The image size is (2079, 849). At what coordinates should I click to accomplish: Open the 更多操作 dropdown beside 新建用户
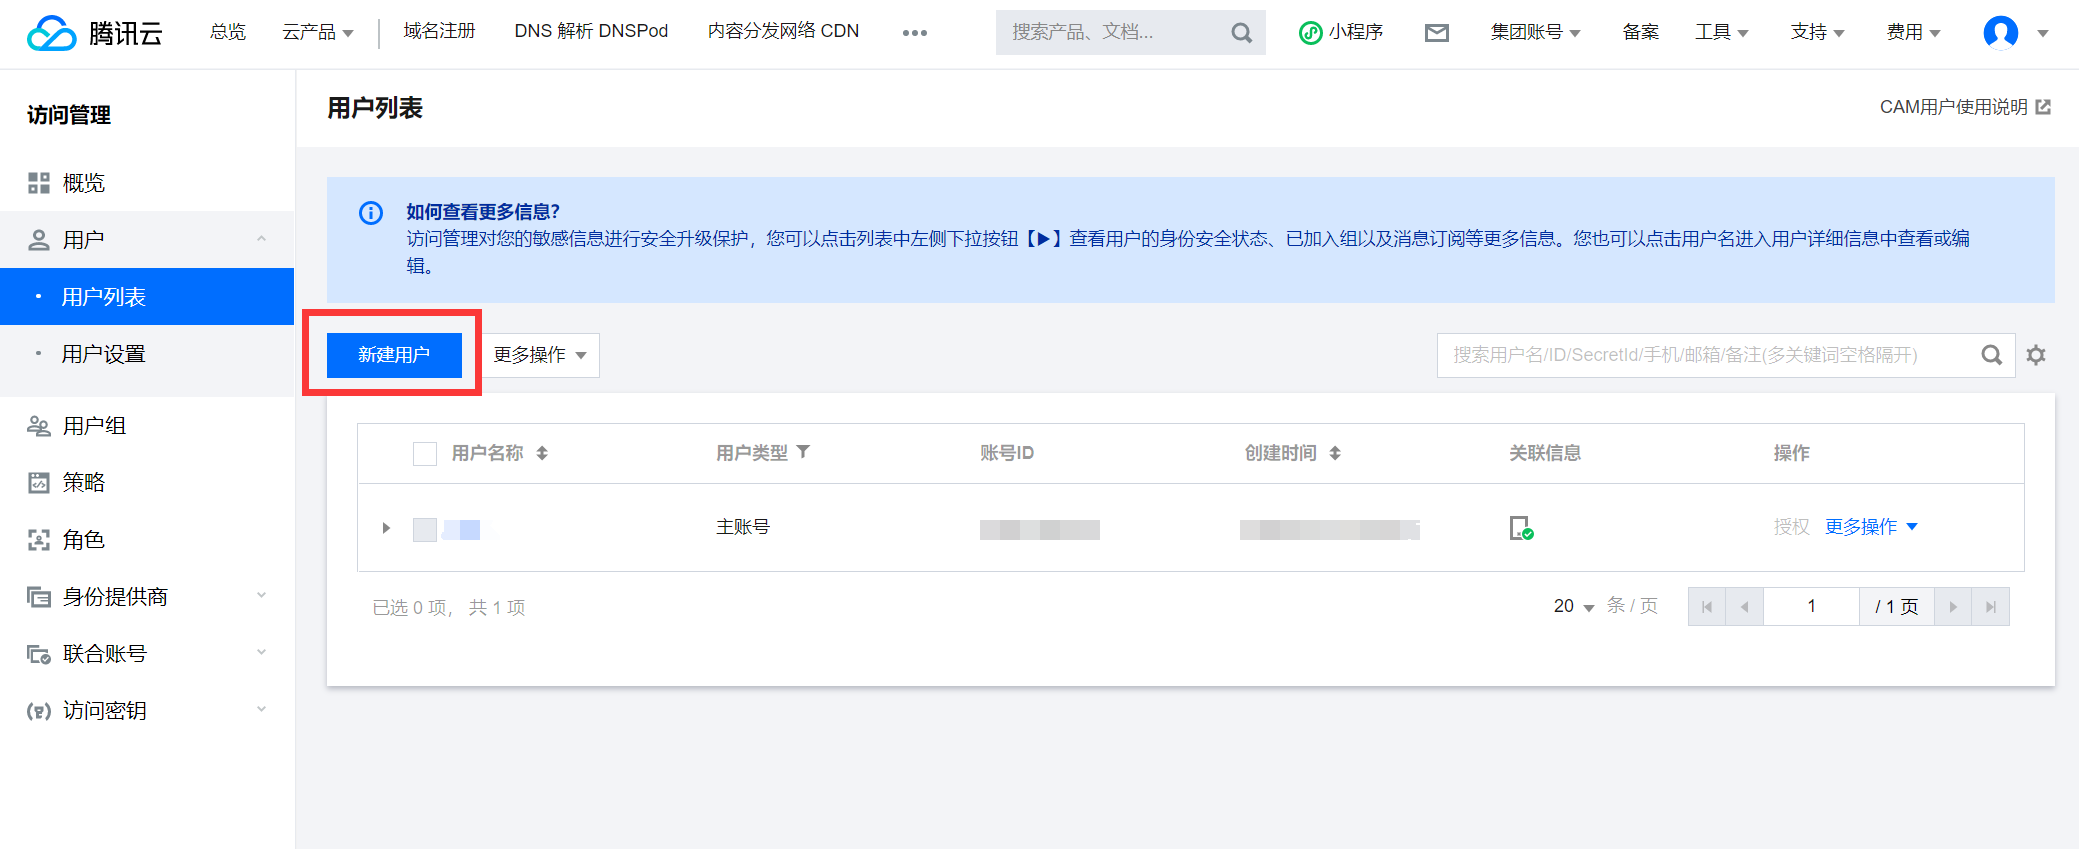point(540,355)
